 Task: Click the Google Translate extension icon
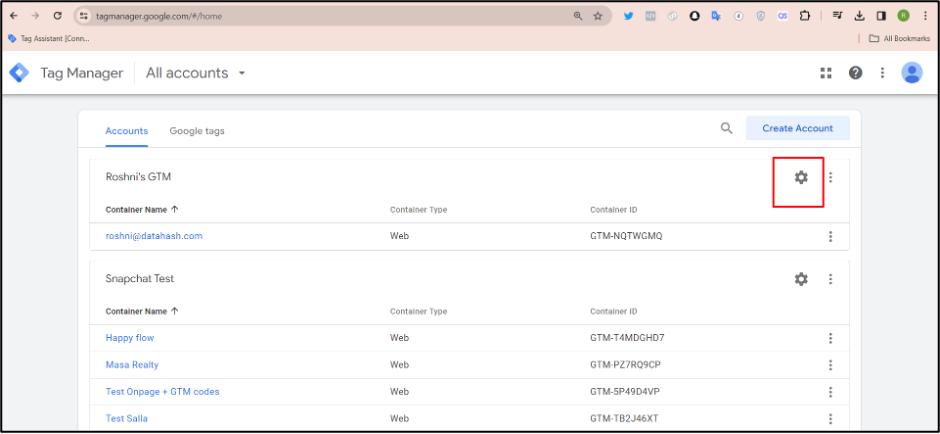716,16
